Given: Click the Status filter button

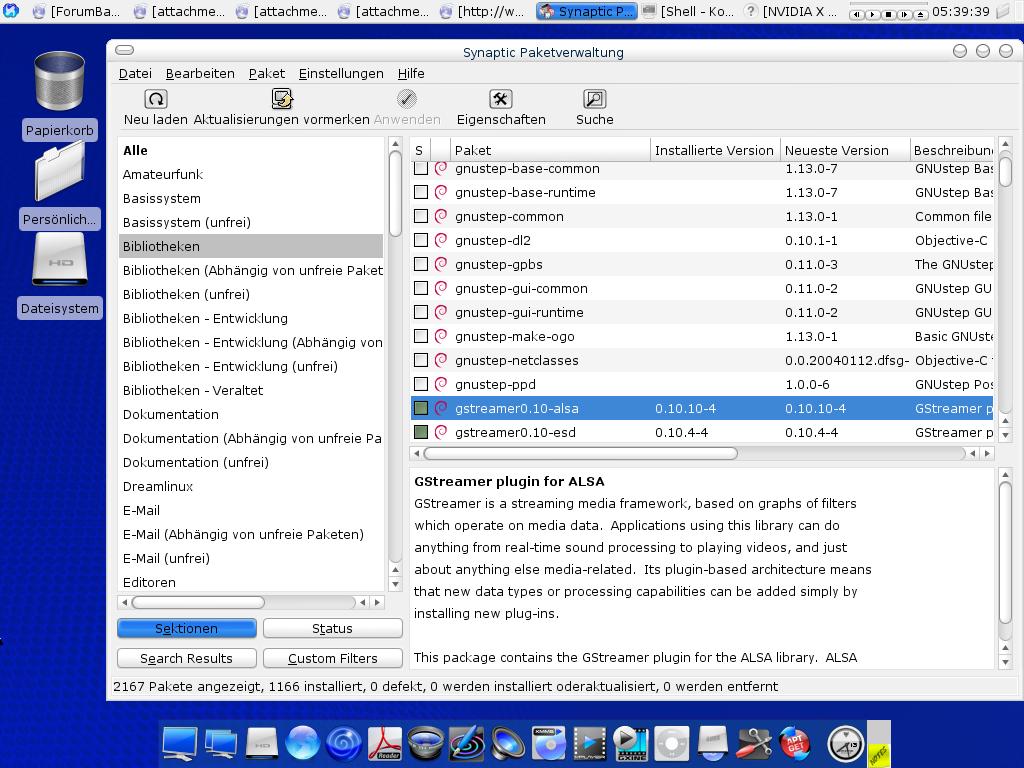Looking at the screenshot, I should coord(332,628).
